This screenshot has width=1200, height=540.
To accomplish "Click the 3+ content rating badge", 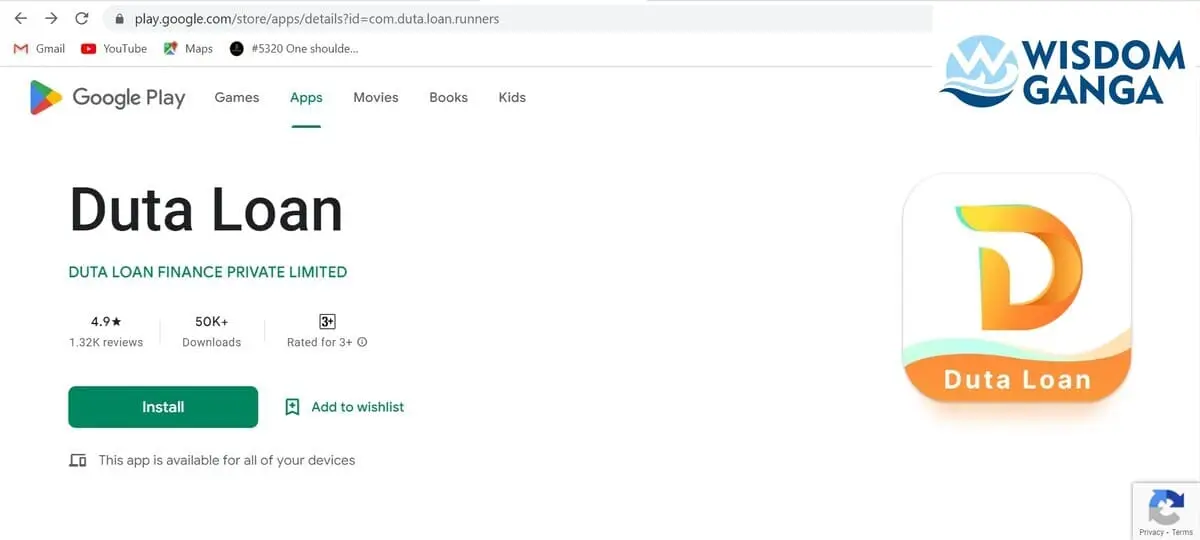I will (327, 322).
